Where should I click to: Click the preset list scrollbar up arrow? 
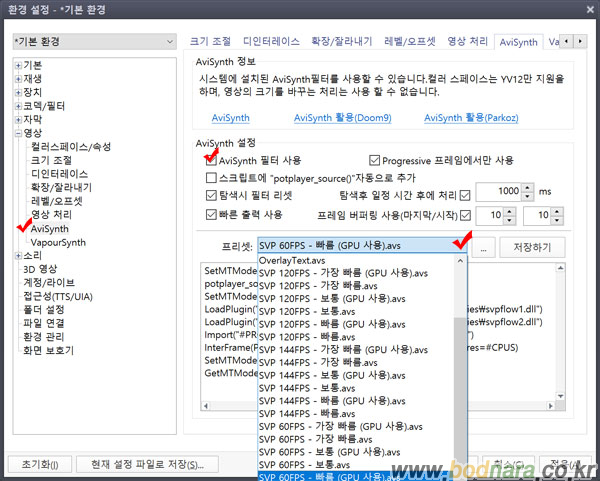pyautogui.click(x=460, y=261)
